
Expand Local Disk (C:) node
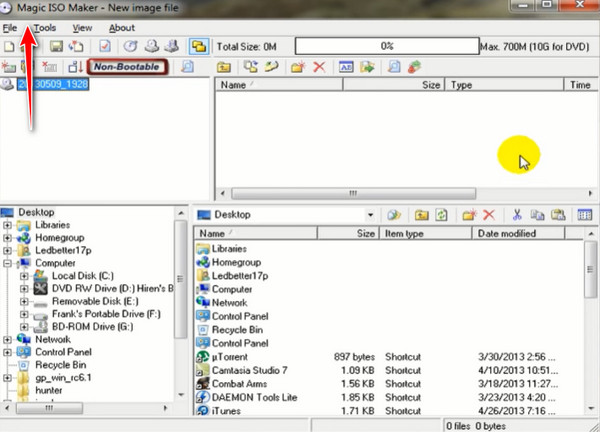click(24, 276)
